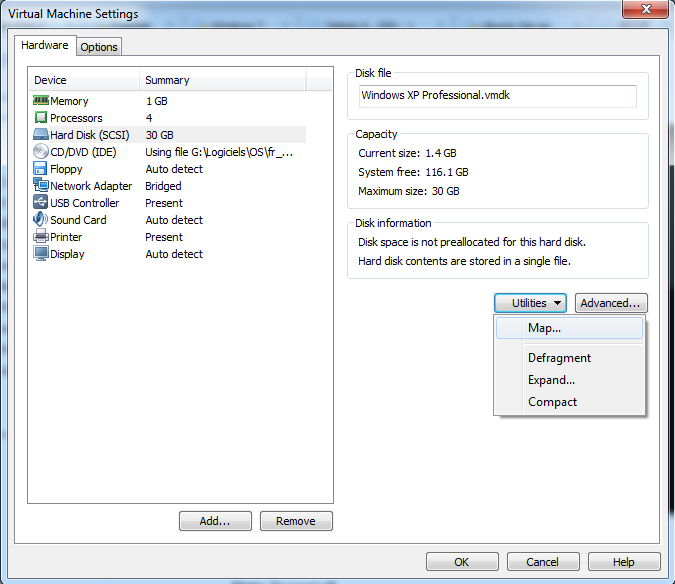Screen dimensions: 675x584
Task: Click the Printer icon
Action: click(x=41, y=237)
